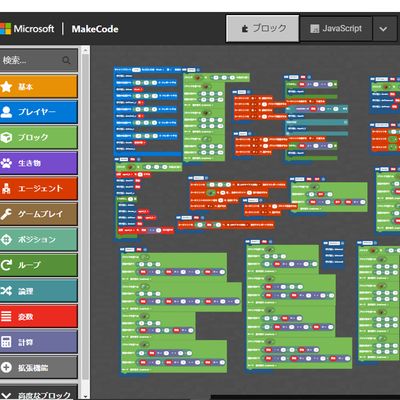Click the JavaScript tab code icon
The height and width of the screenshot is (400, 400).
314,29
